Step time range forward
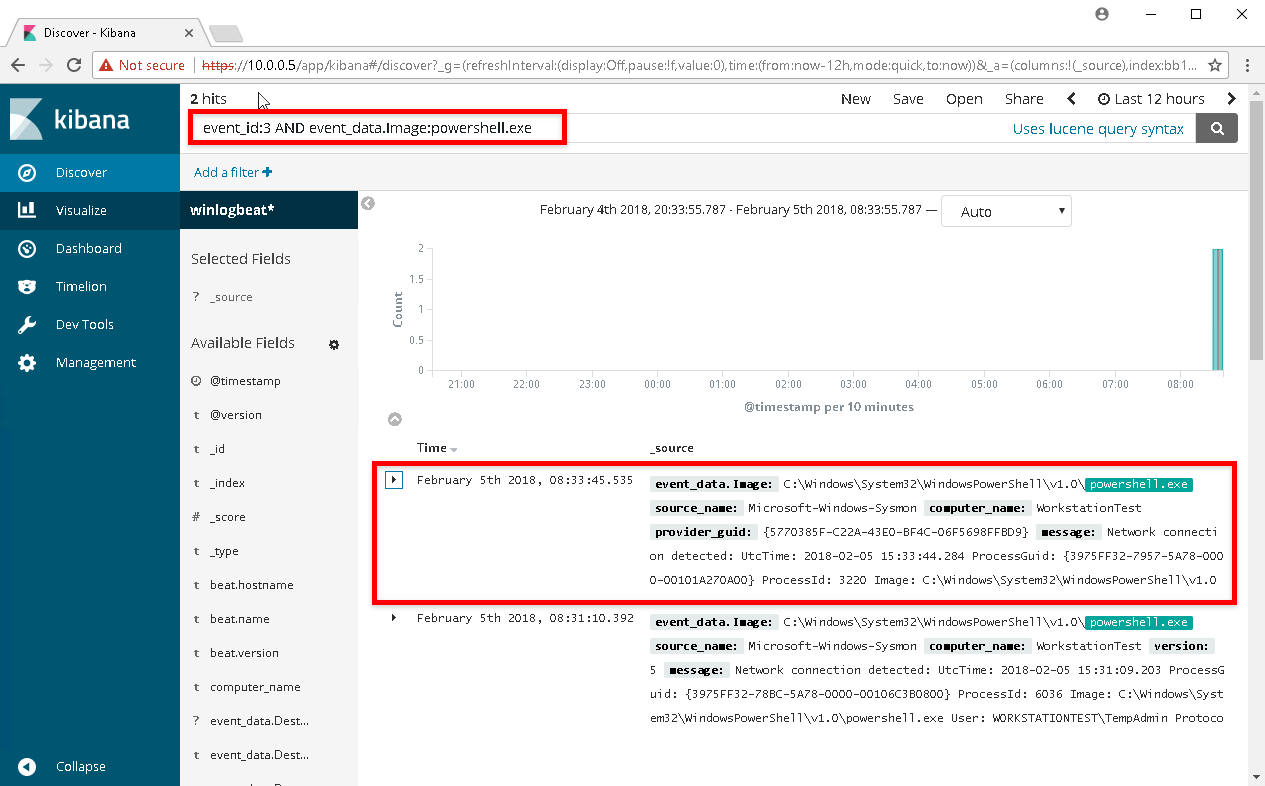 pyautogui.click(x=1232, y=99)
